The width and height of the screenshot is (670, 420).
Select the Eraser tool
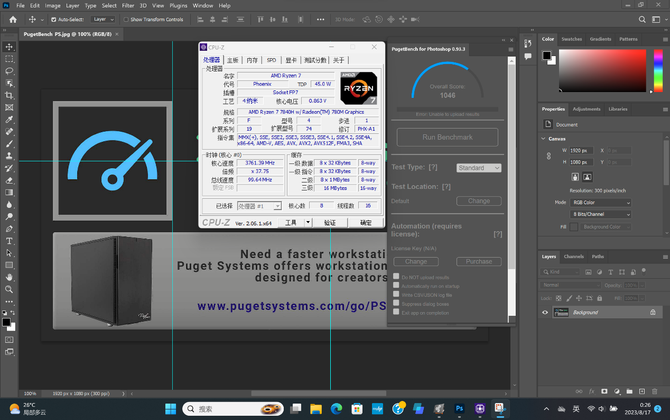(9, 180)
